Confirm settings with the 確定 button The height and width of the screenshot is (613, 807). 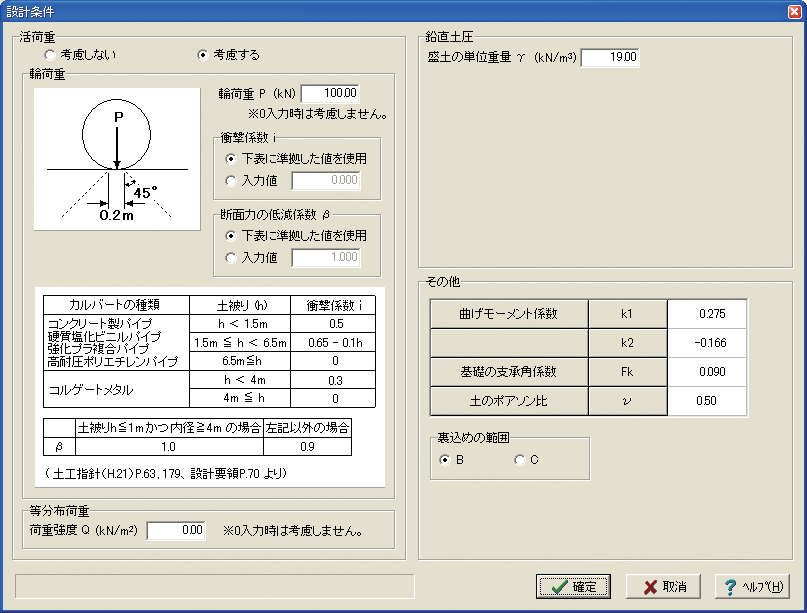573,587
